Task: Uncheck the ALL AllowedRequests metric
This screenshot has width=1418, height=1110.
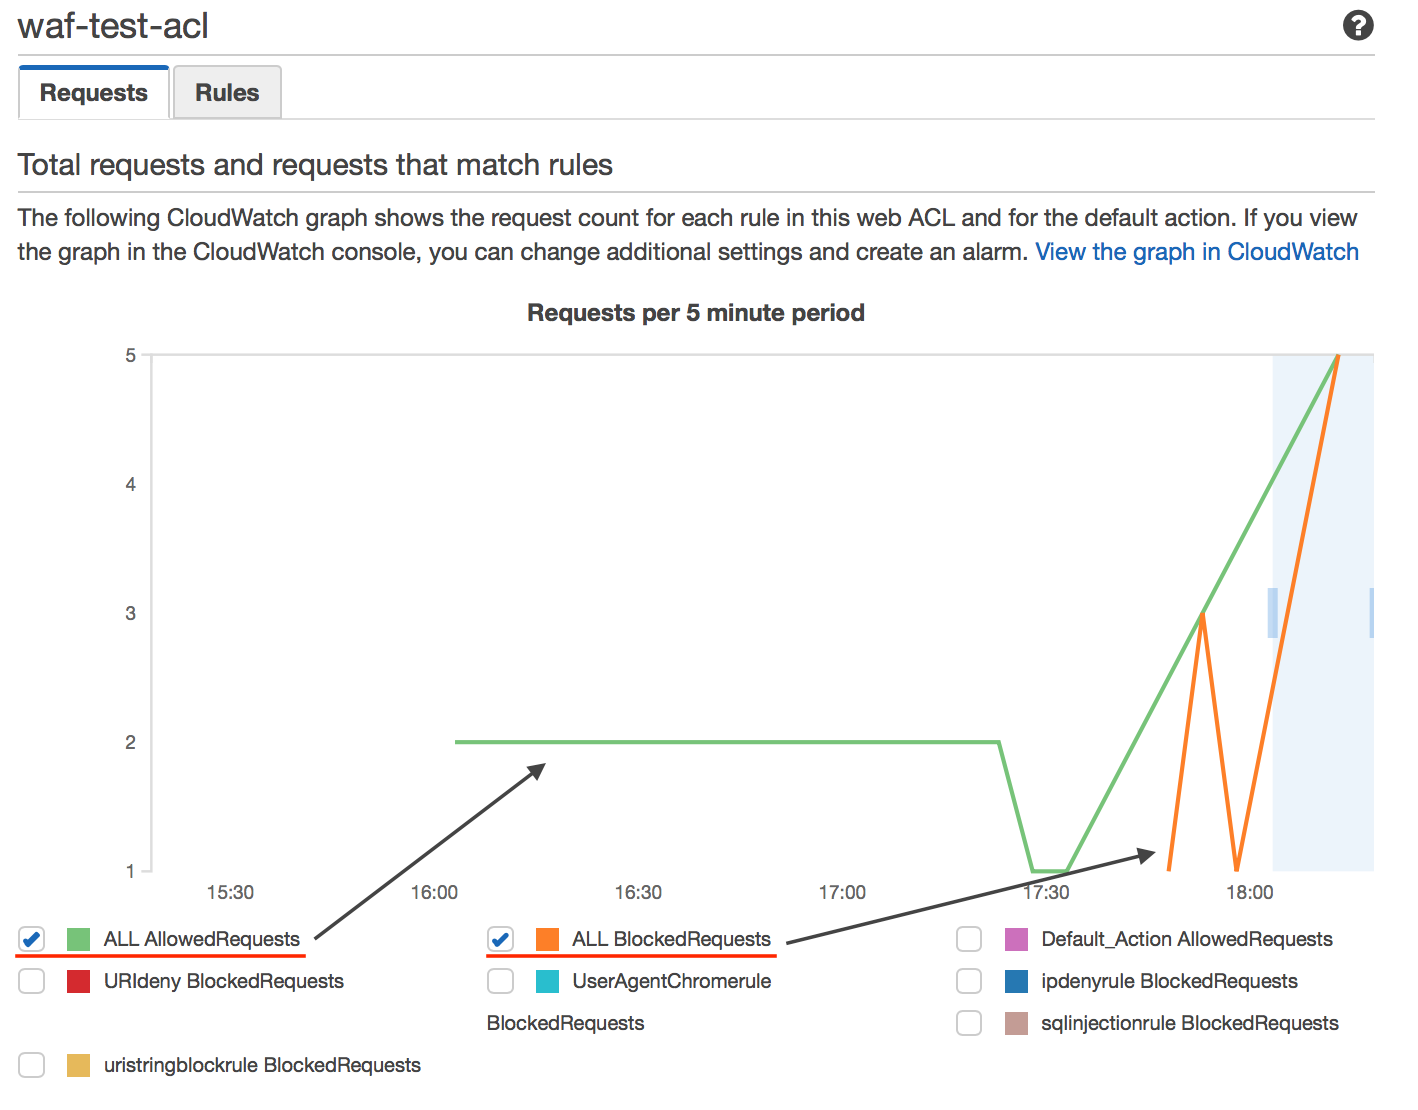Action: tap(31, 938)
